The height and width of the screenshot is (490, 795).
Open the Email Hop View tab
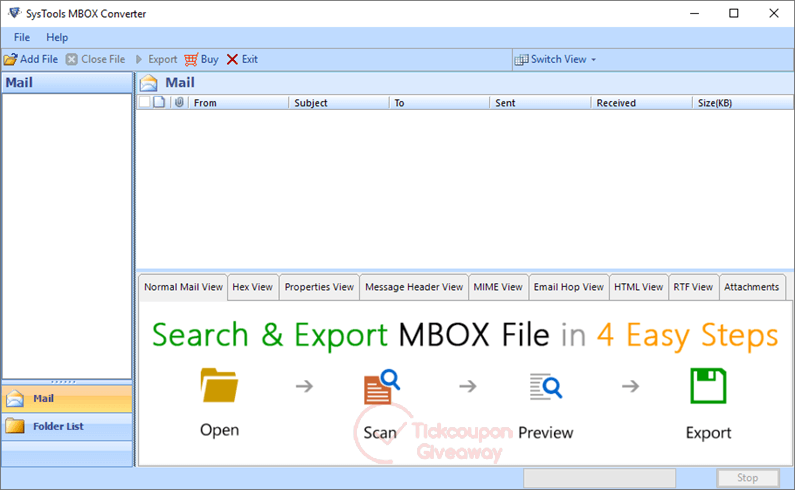click(568, 287)
